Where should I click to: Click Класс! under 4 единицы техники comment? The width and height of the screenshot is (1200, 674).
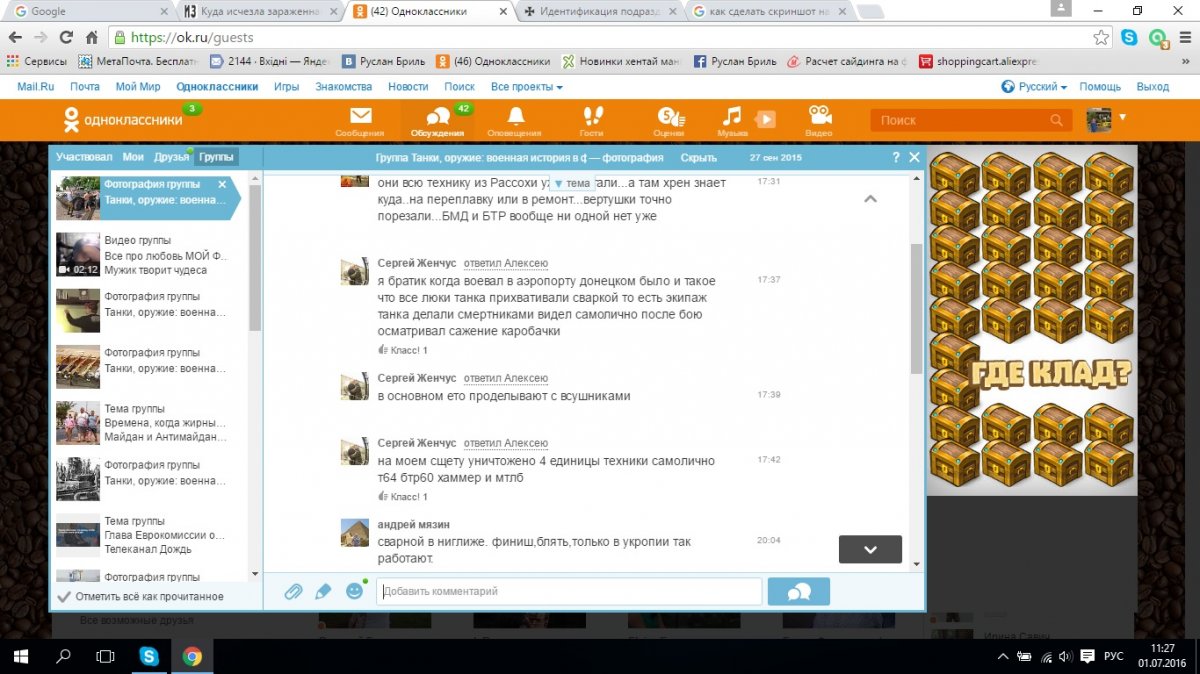click(x=403, y=496)
